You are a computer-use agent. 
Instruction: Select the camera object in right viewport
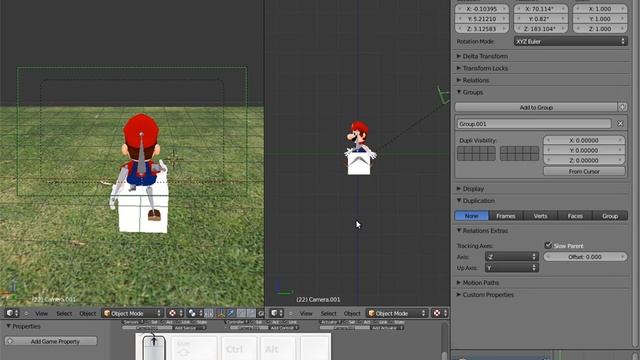click(443, 95)
